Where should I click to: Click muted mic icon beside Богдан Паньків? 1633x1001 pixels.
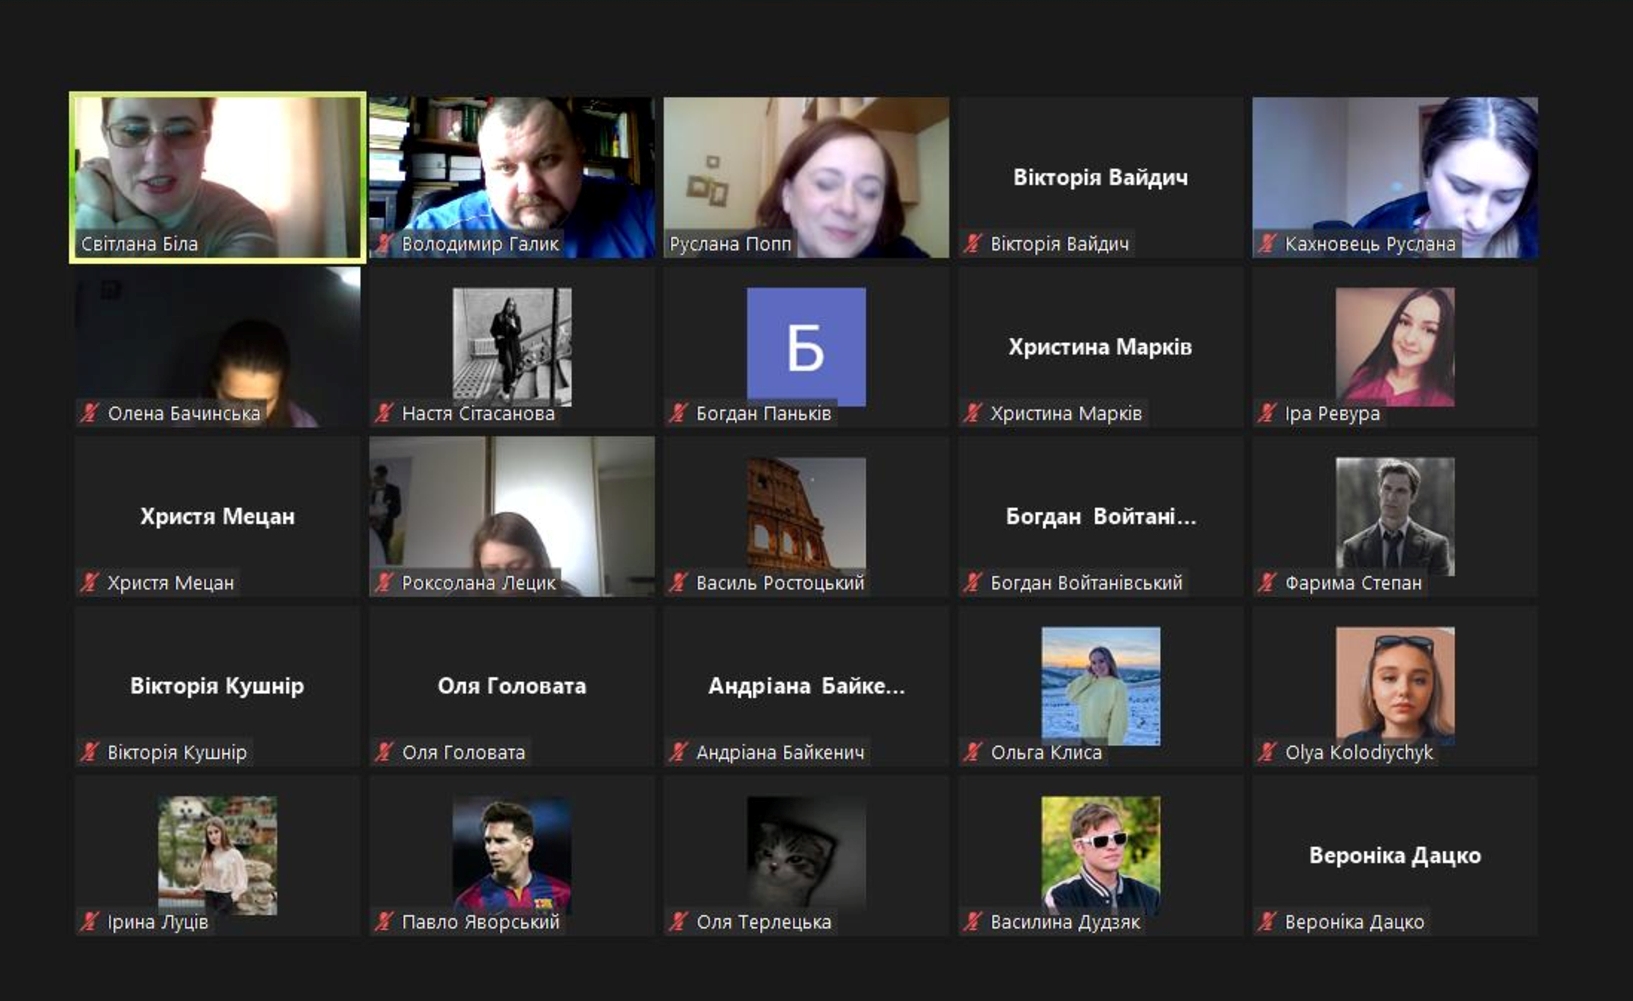coord(679,413)
